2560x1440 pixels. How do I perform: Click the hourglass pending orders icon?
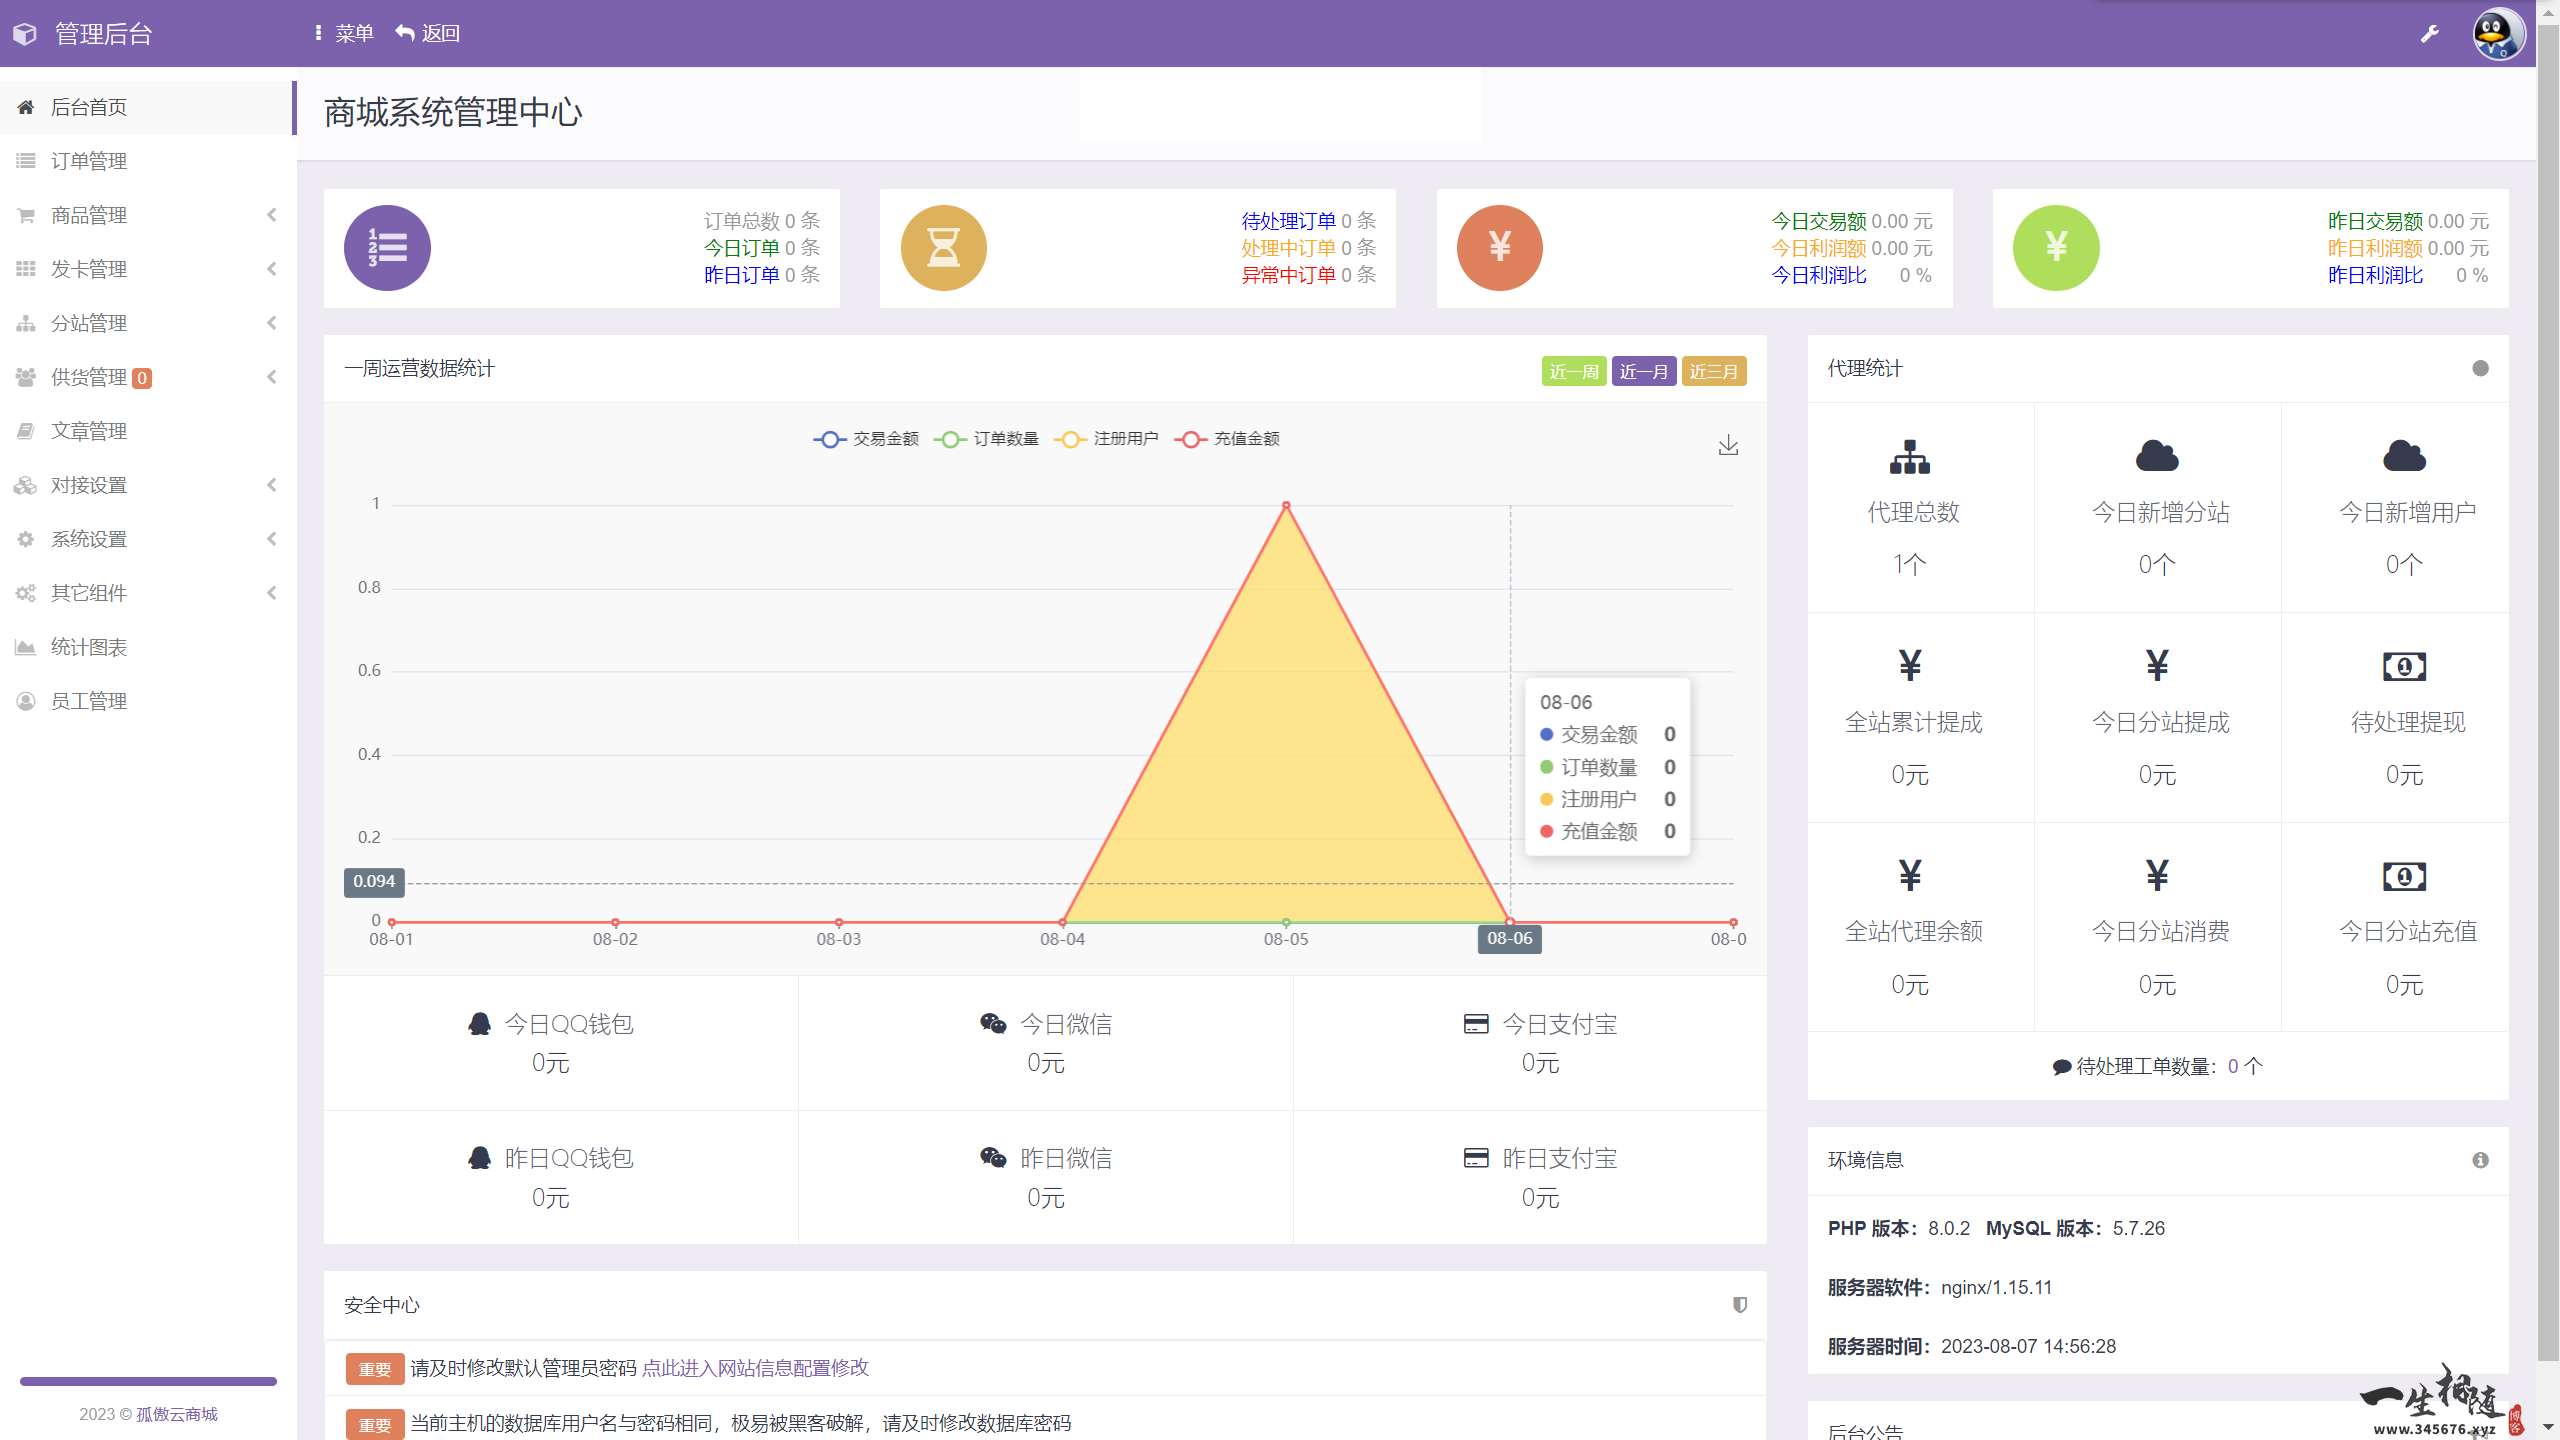tap(943, 248)
